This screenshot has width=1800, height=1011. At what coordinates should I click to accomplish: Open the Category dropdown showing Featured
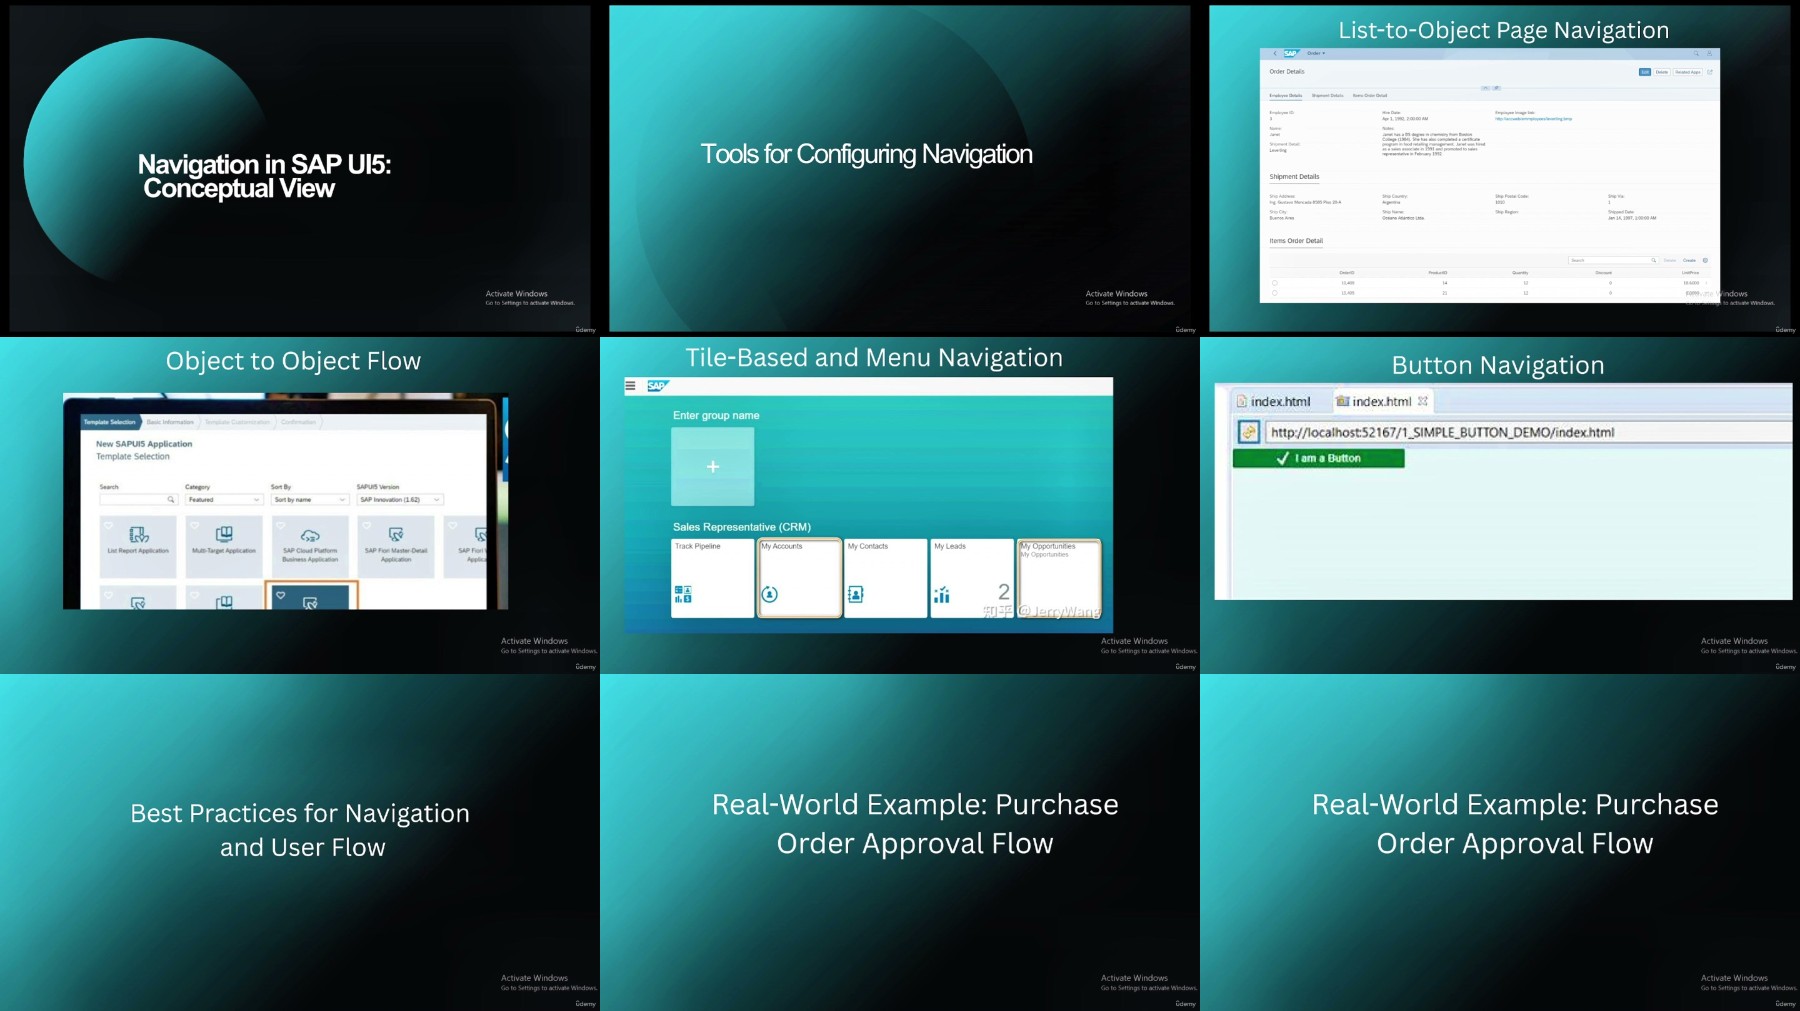[x=224, y=499]
